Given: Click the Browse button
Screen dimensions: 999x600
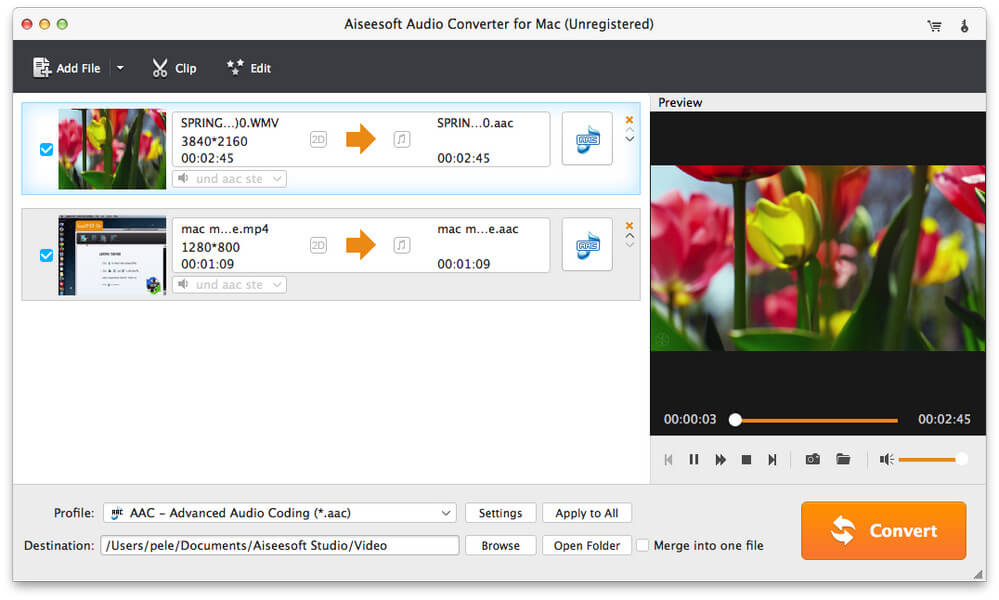Looking at the screenshot, I should (500, 545).
